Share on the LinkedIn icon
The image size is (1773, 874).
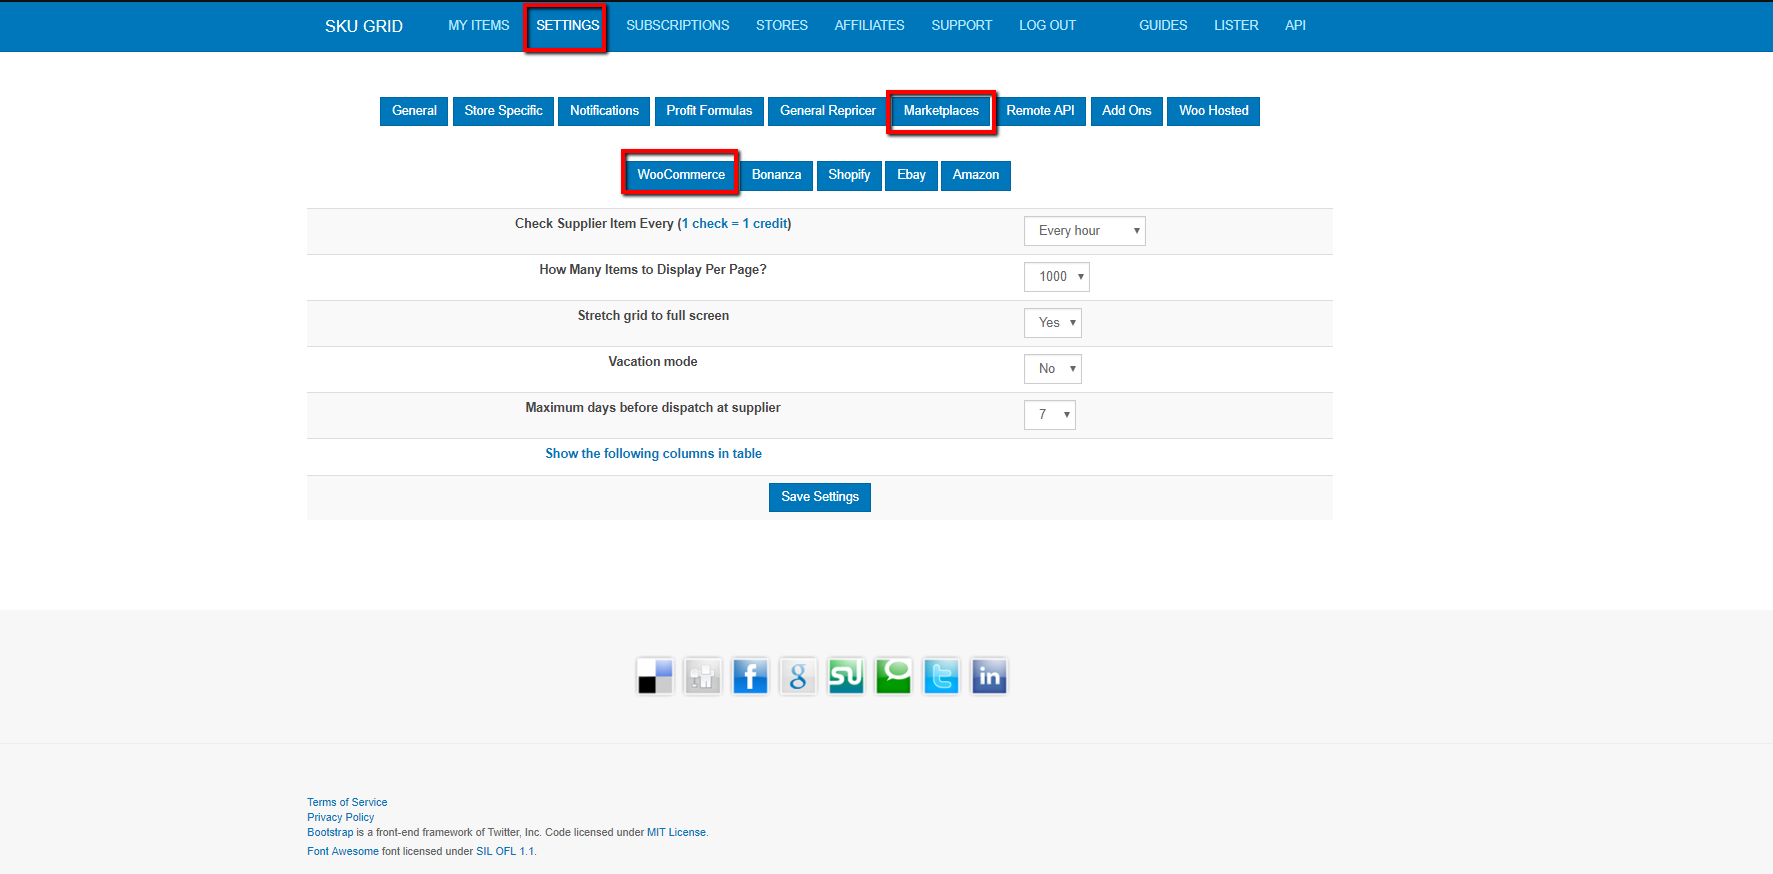[x=989, y=677]
